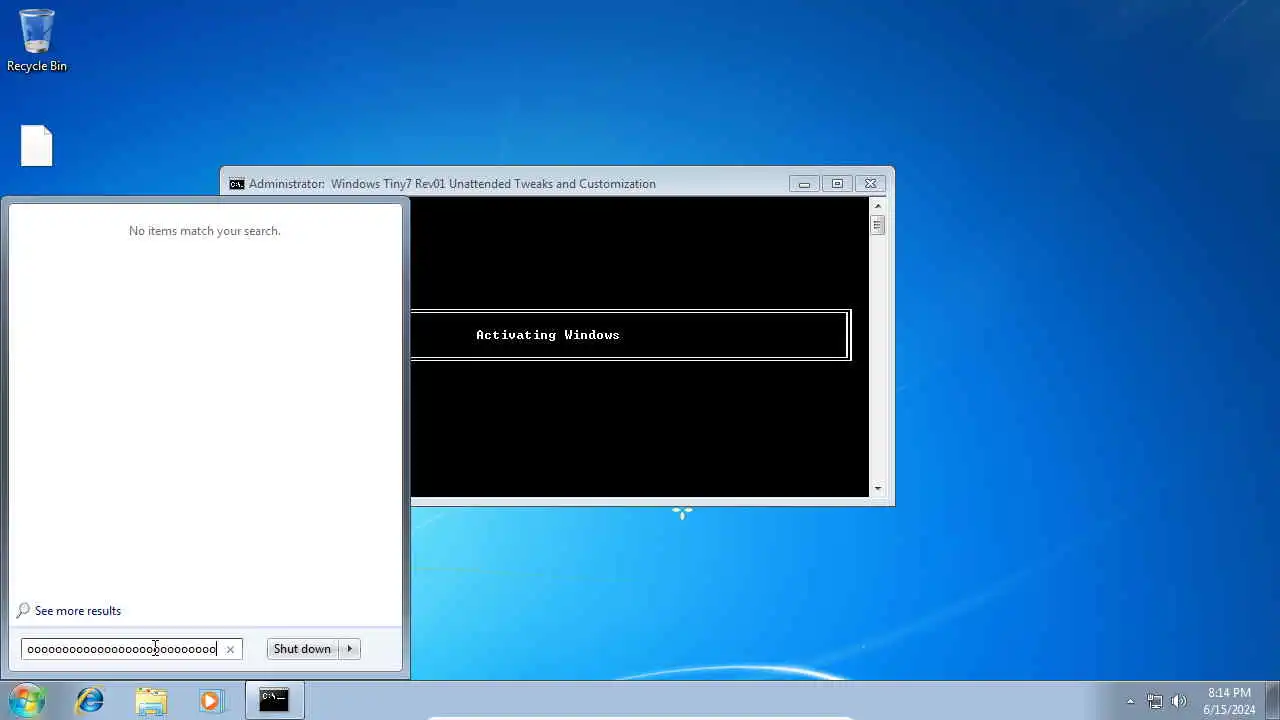Open Windows Media Player taskbar icon

(x=211, y=700)
